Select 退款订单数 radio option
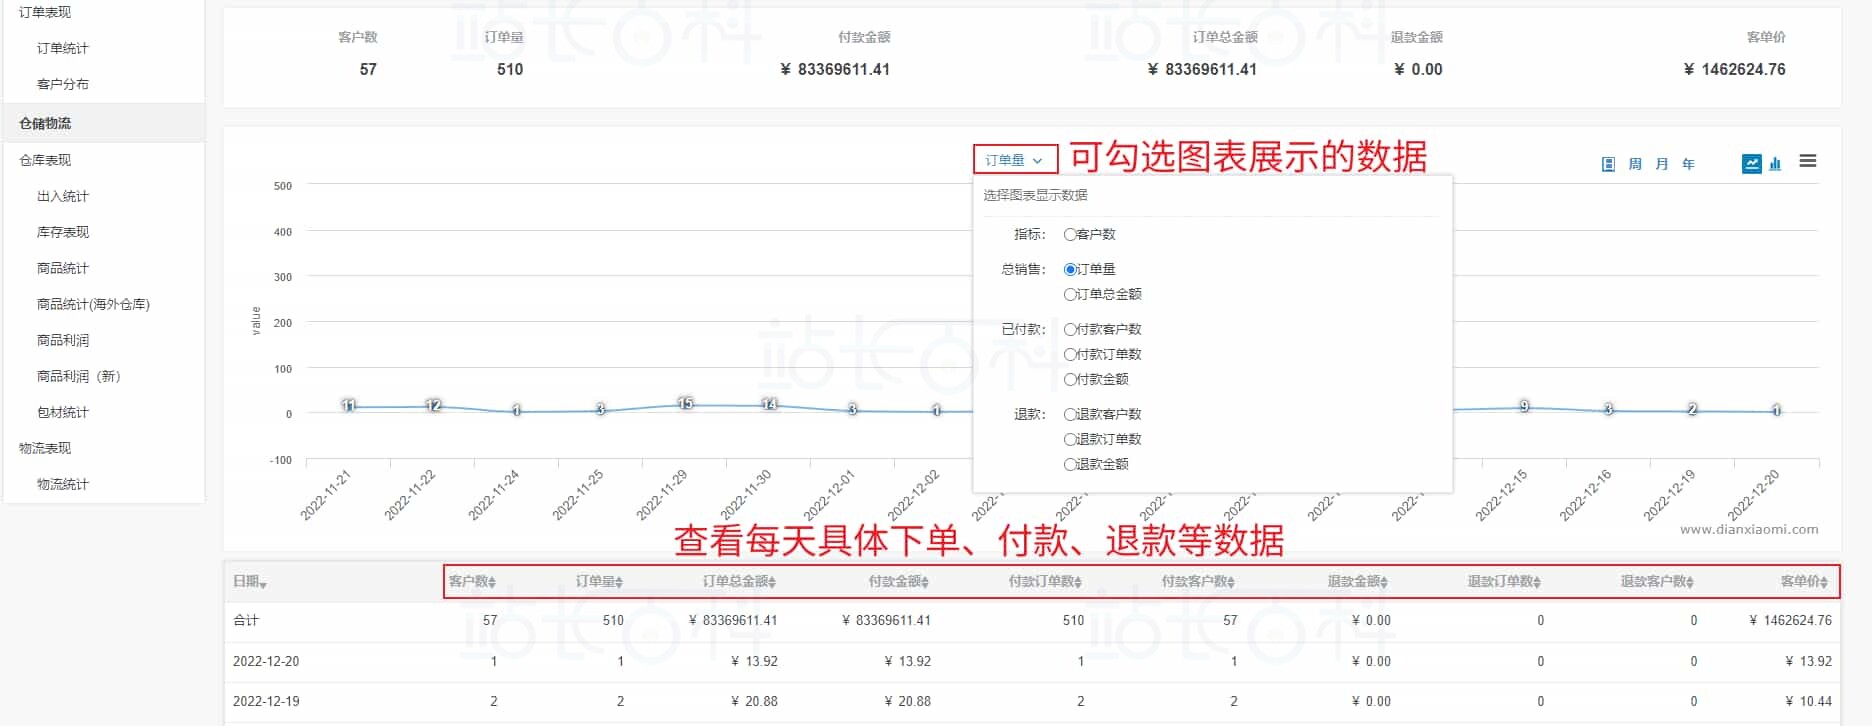The width and height of the screenshot is (1872, 726). pos(1070,439)
